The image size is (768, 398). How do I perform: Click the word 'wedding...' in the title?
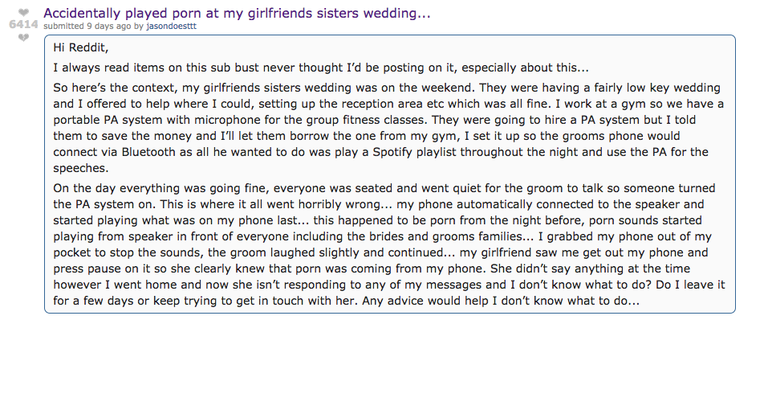pos(397,13)
